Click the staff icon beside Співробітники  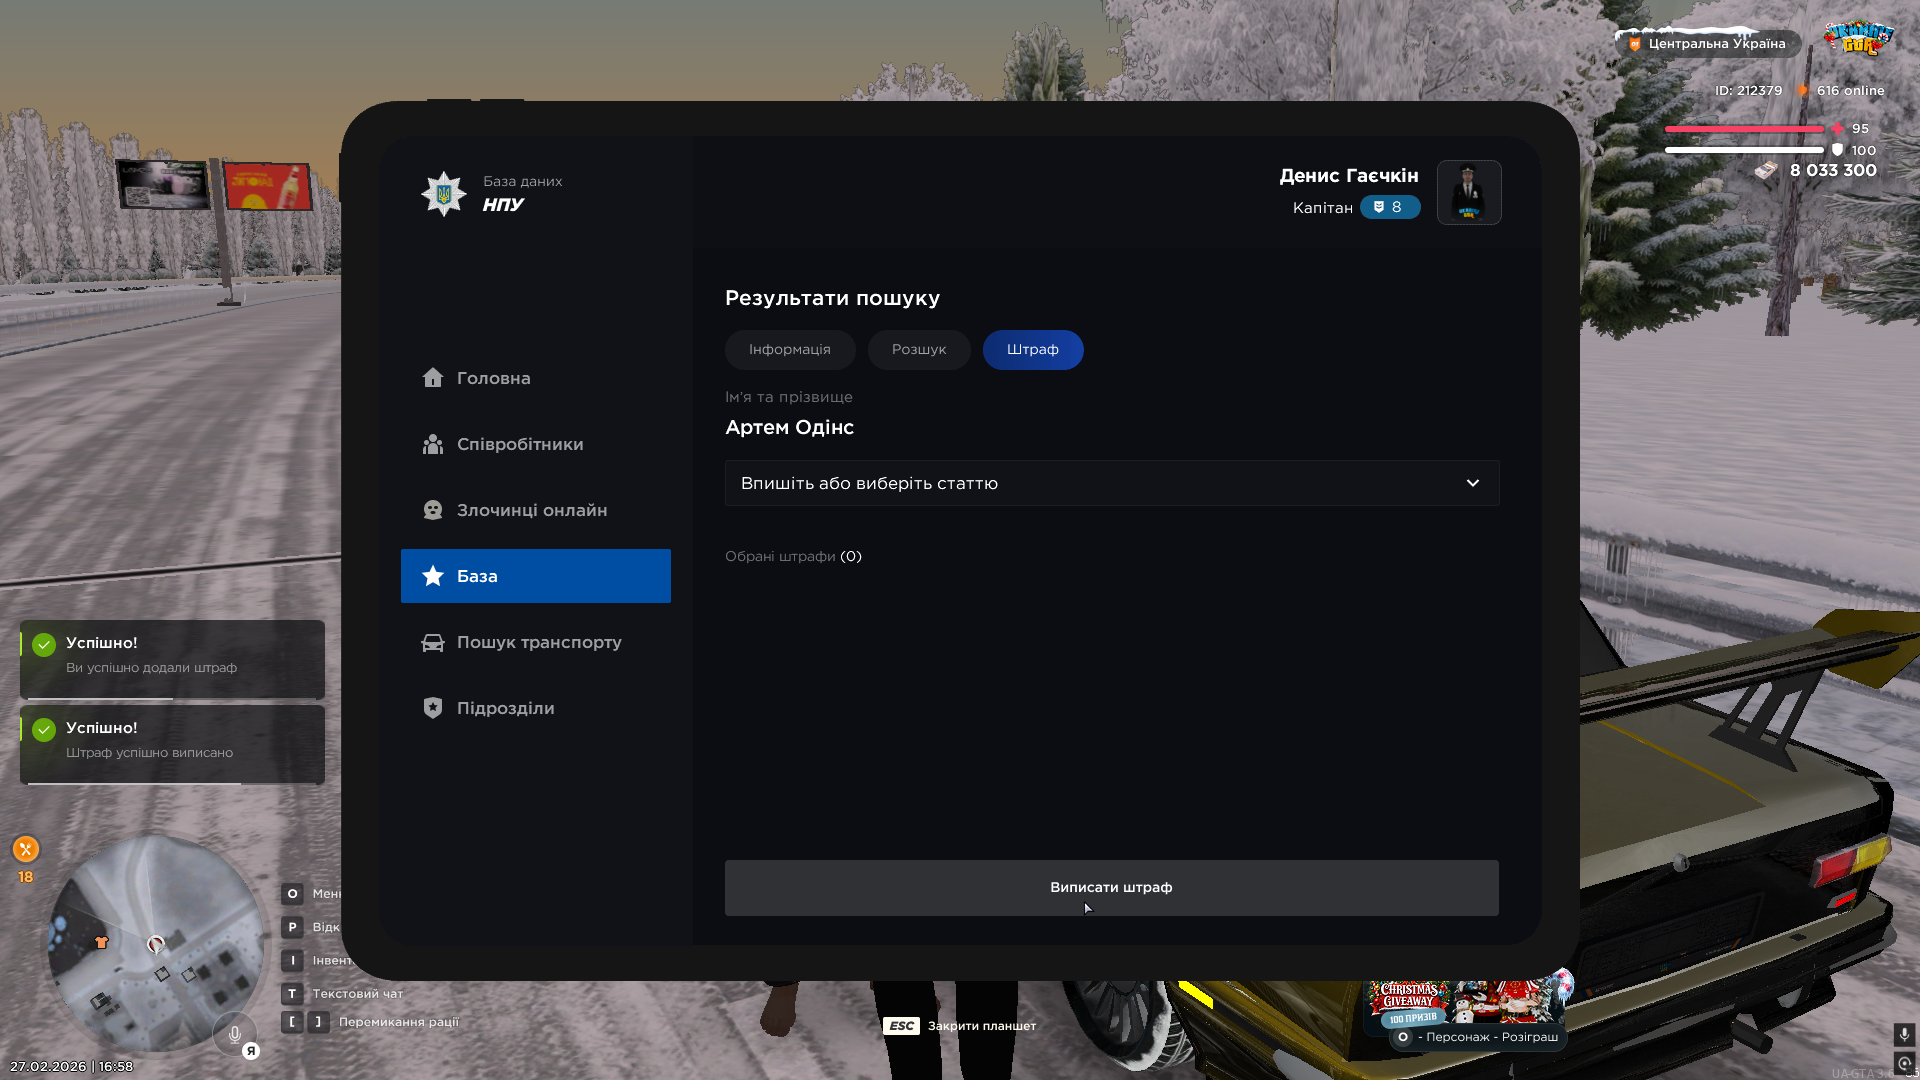[x=432, y=444]
